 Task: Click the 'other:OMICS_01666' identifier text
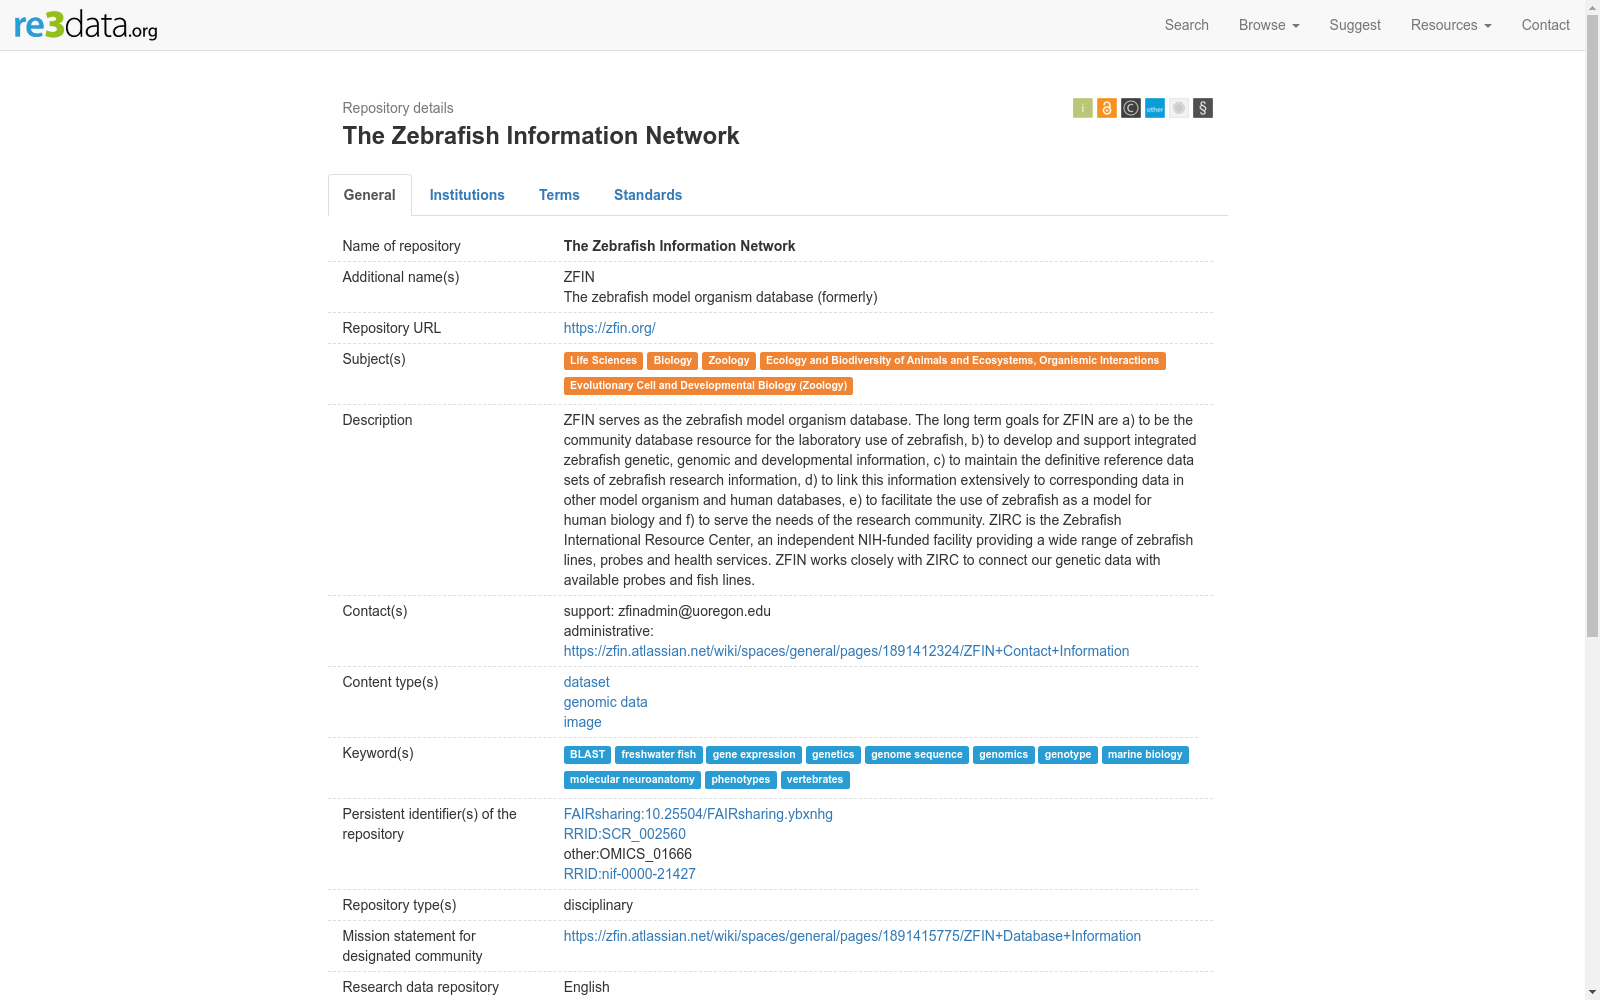coord(627,854)
